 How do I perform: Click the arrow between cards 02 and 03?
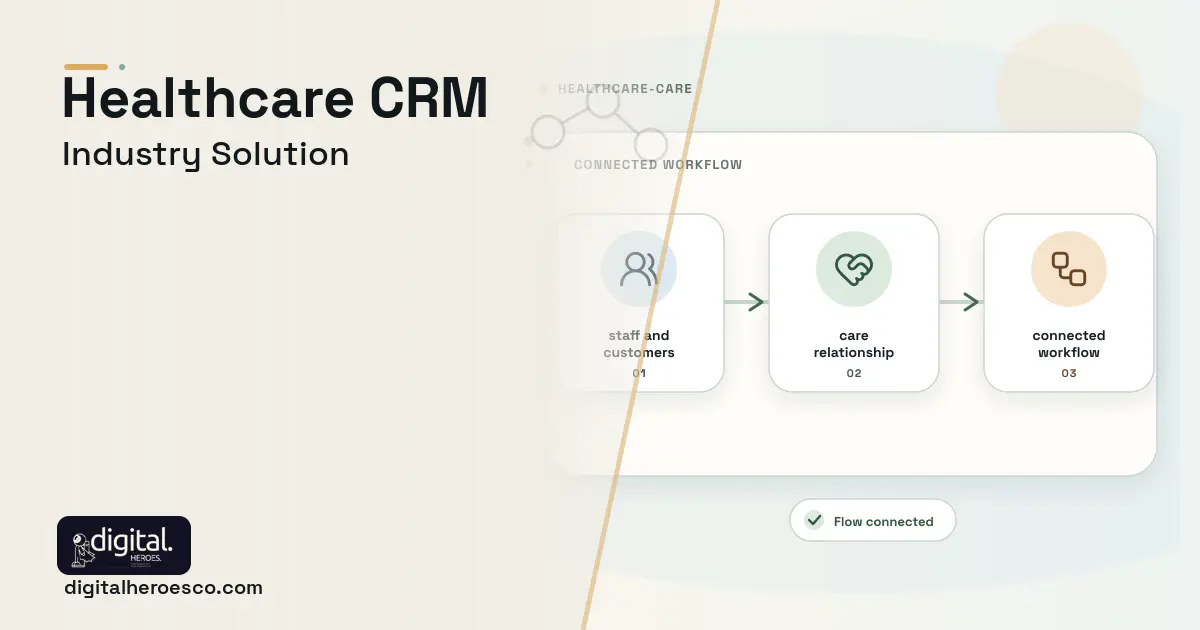point(960,302)
